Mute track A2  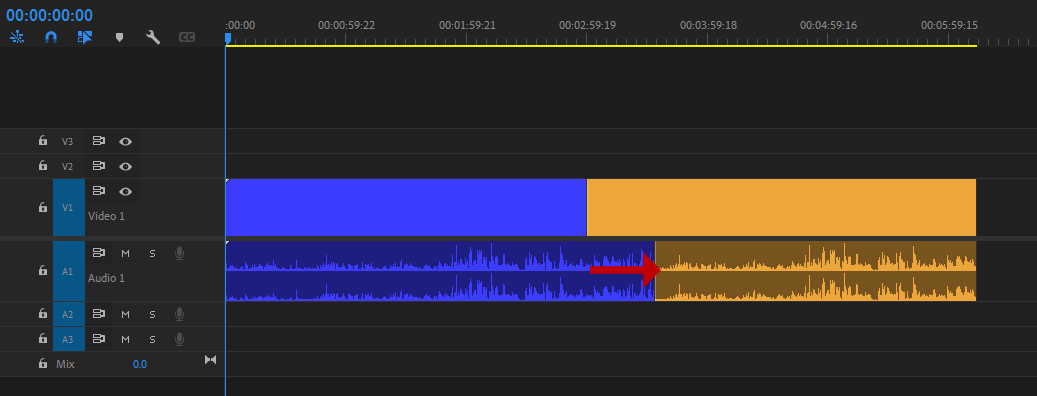point(126,314)
